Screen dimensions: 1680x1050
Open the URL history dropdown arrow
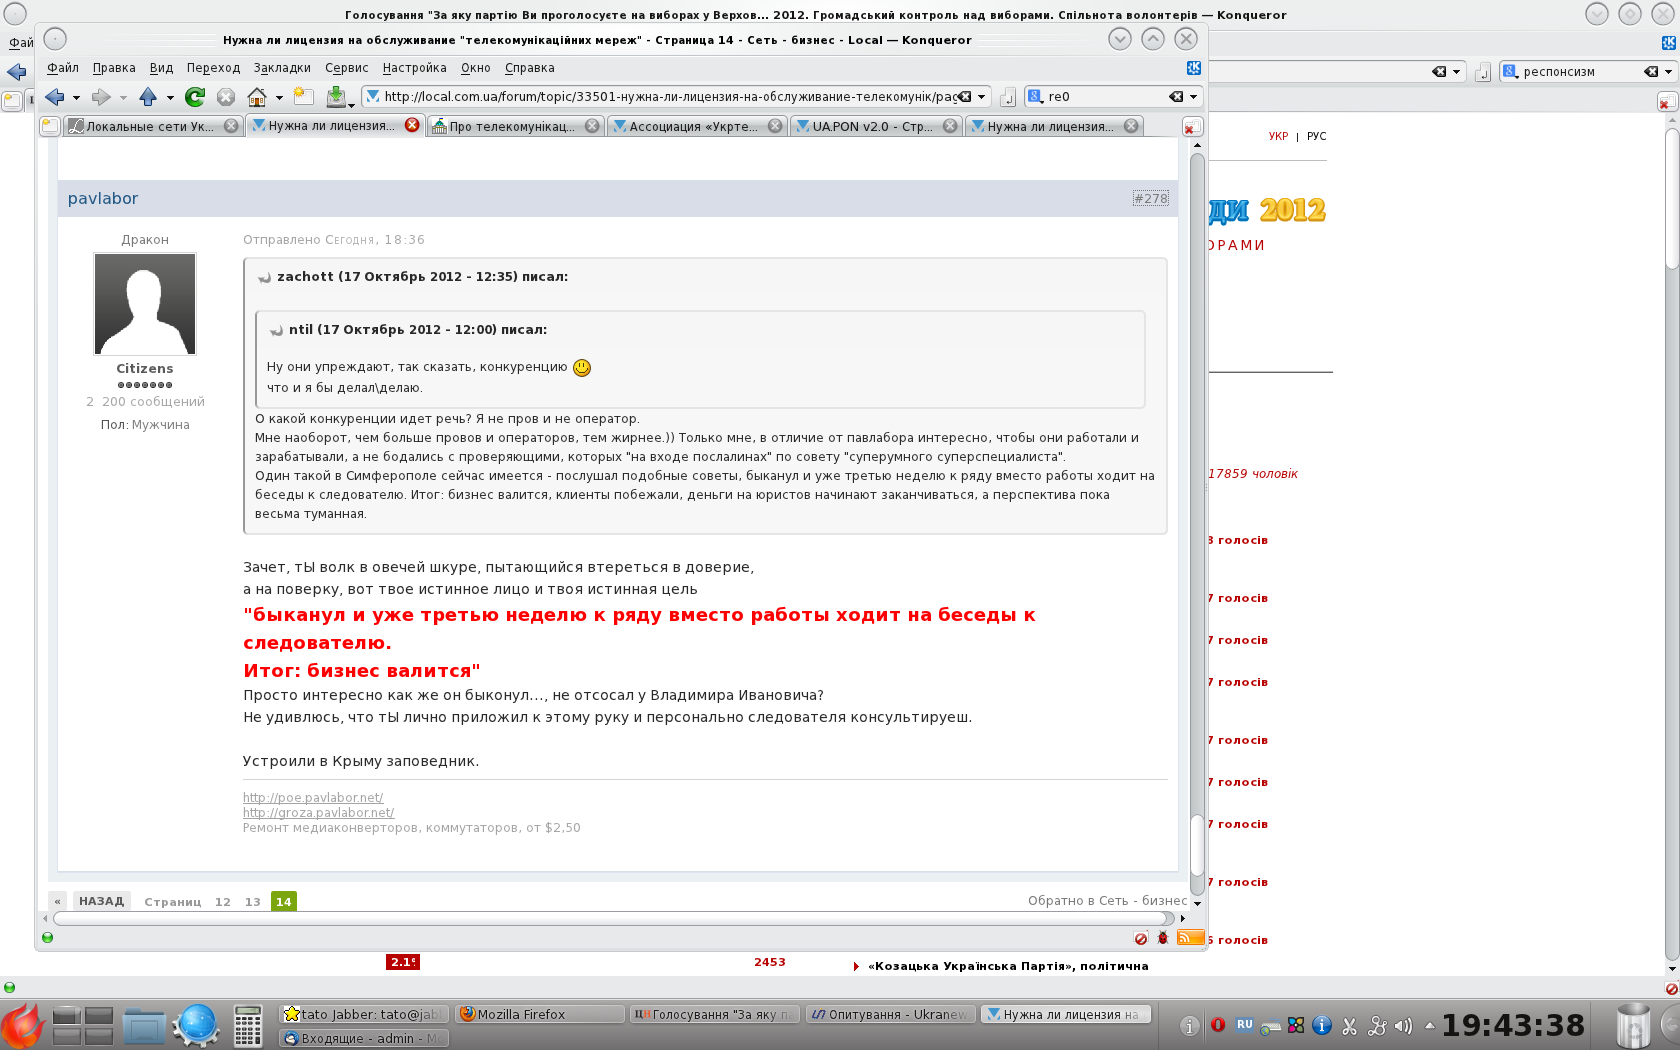[982, 97]
